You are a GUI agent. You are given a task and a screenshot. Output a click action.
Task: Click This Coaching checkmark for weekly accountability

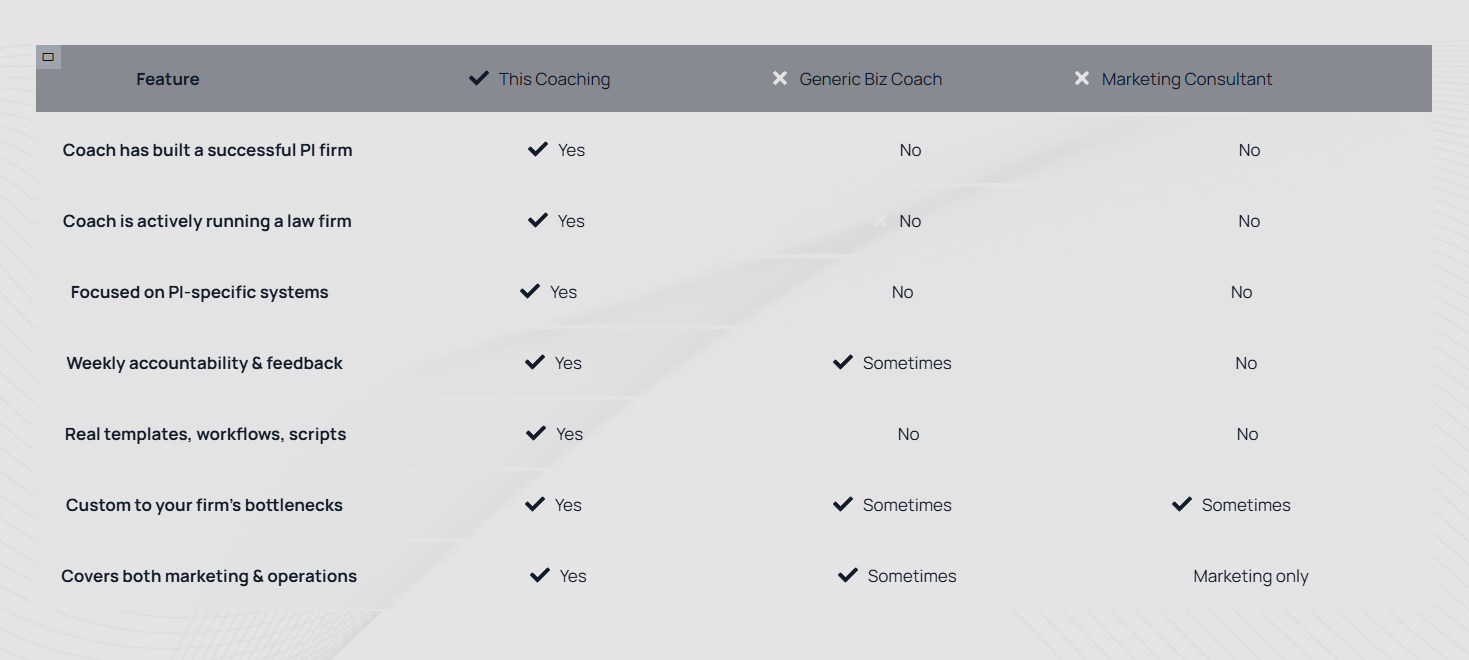click(535, 362)
